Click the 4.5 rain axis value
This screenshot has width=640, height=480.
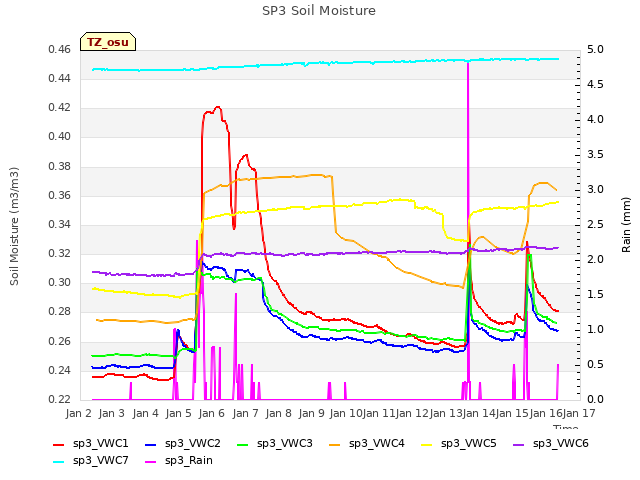tap(595, 84)
